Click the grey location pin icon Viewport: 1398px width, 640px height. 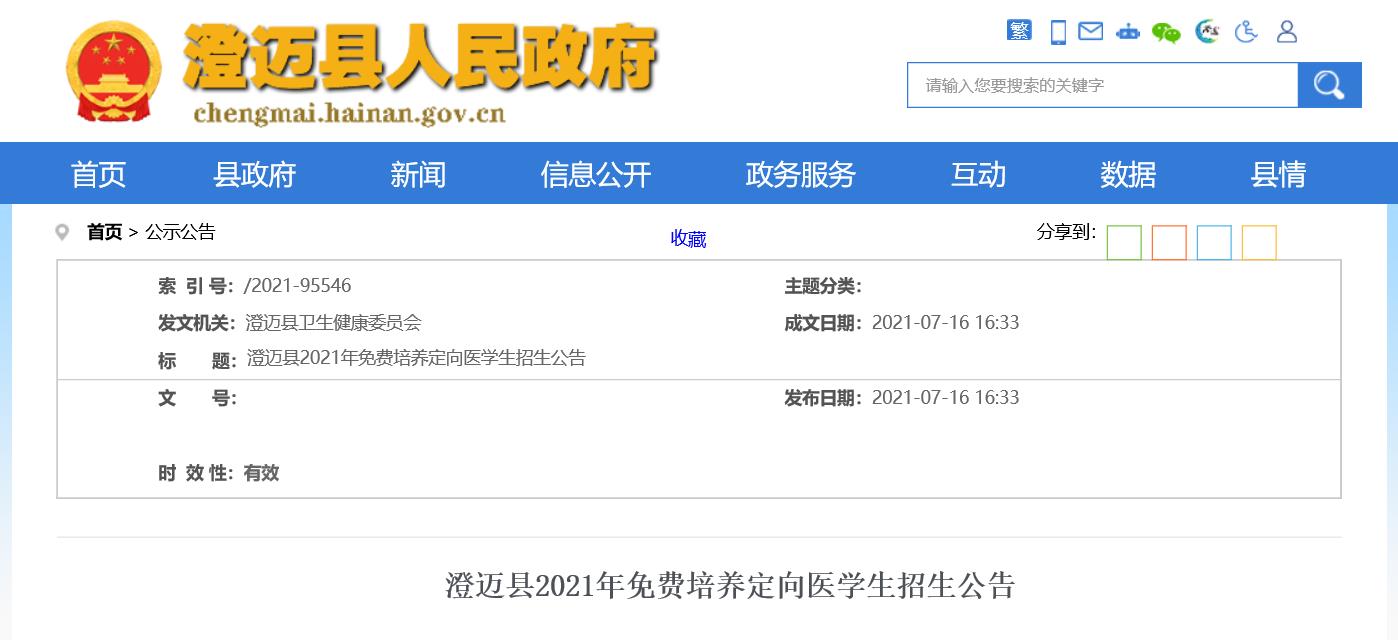click(x=62, y=233)
